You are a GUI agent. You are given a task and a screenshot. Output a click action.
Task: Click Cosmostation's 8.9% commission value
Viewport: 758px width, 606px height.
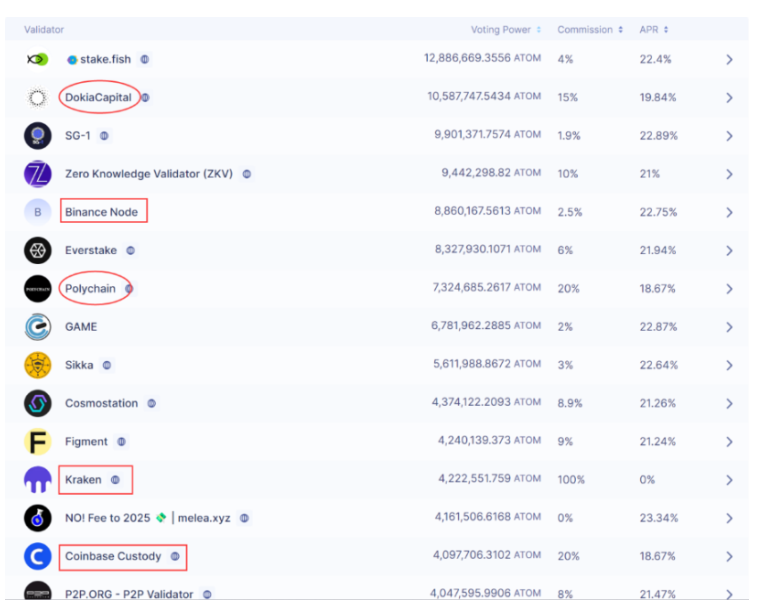[x=569, y=403]
